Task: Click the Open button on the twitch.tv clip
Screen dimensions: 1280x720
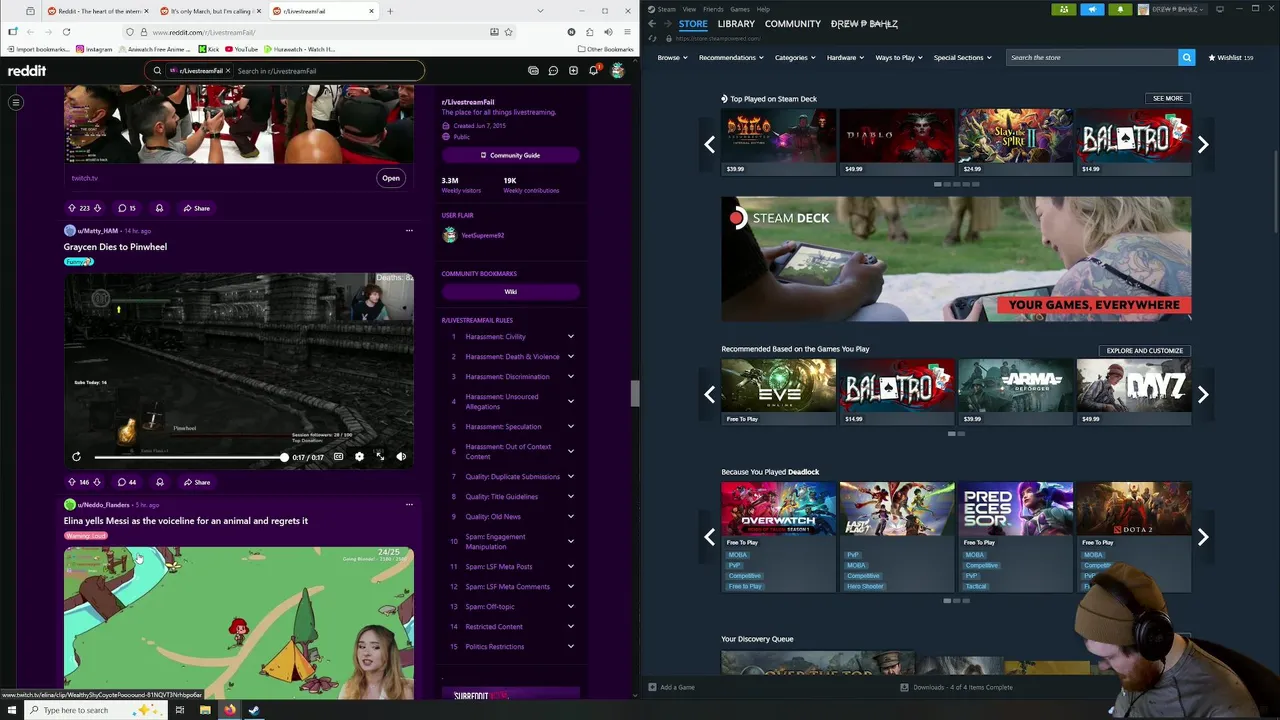Action: (391, 178)
